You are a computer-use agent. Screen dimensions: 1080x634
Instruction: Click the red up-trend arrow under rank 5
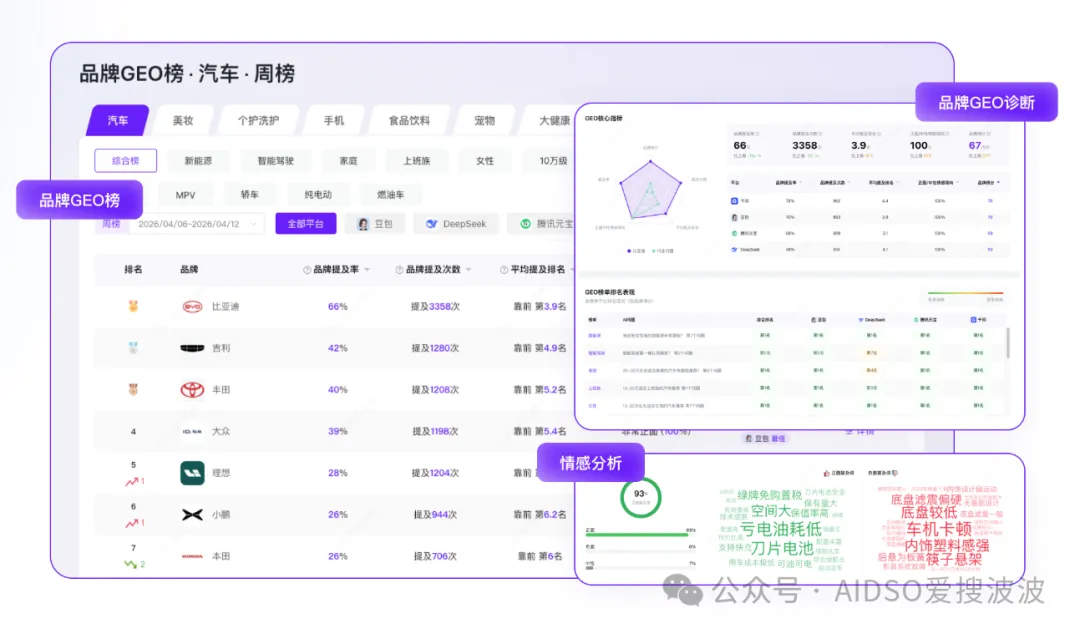coord(132,482)
